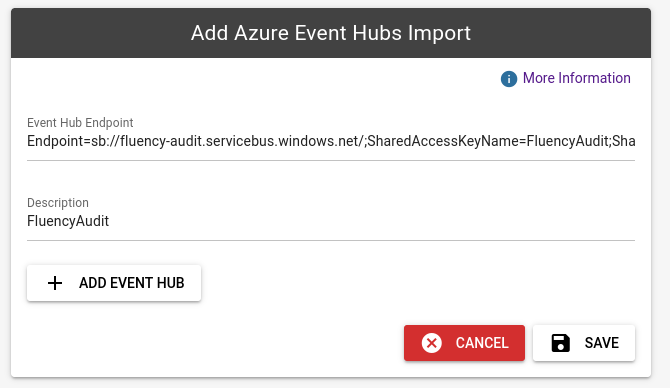Focus the Description input field
The image size is (670, 388).
point(331,221)
